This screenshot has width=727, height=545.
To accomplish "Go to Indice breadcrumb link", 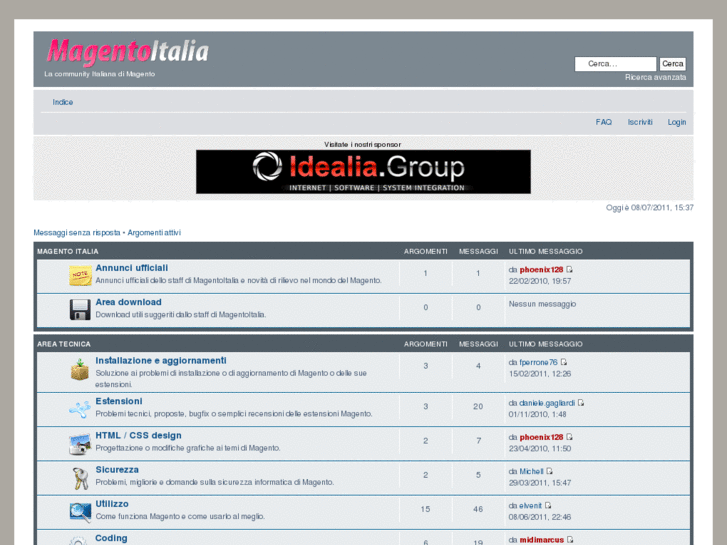I will tap(63, 102).
